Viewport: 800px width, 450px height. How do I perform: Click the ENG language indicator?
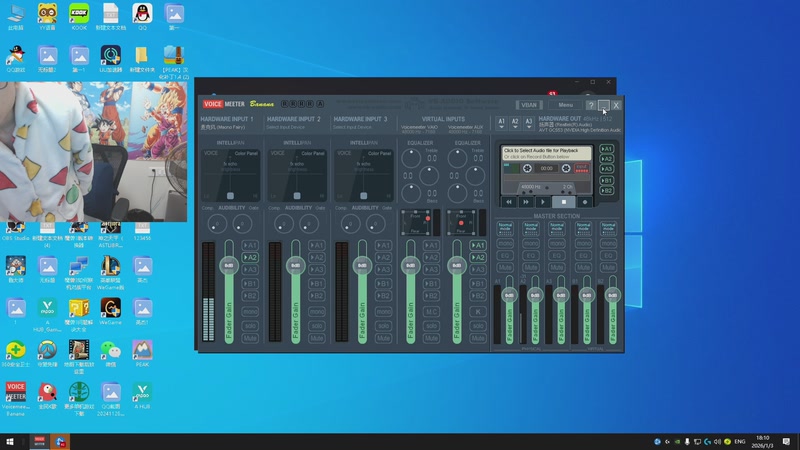tap(740, 441)
